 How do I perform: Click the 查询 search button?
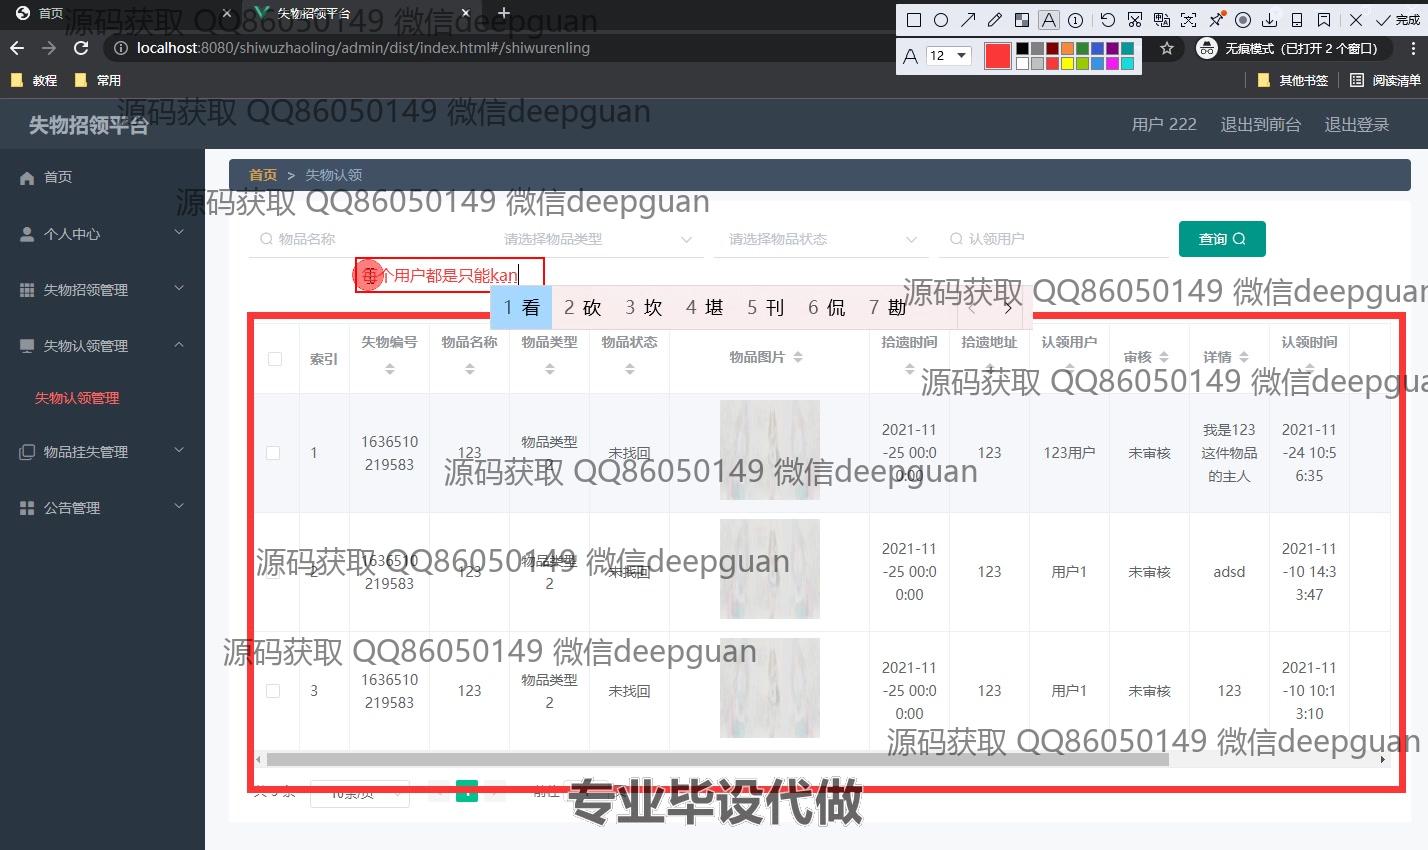tap(1222, 239)
